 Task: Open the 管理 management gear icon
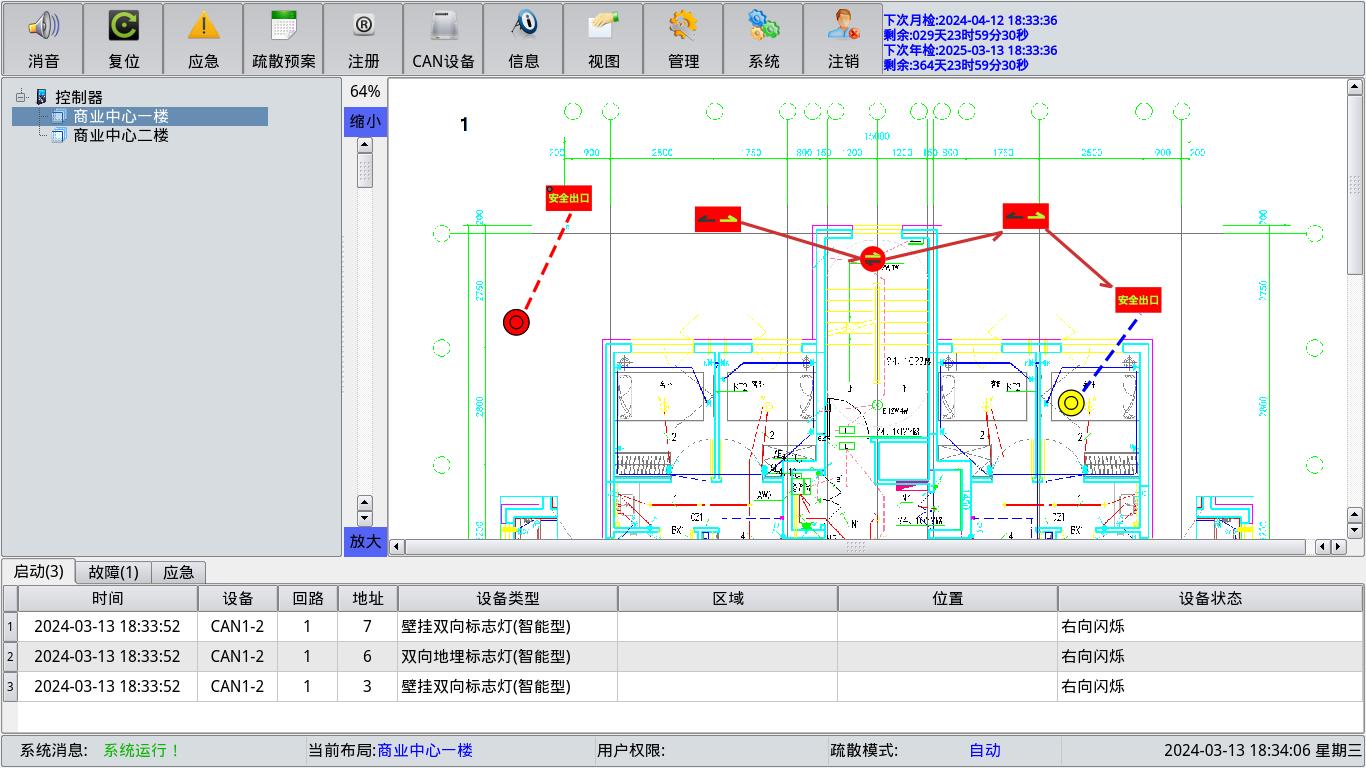(683, 27)
